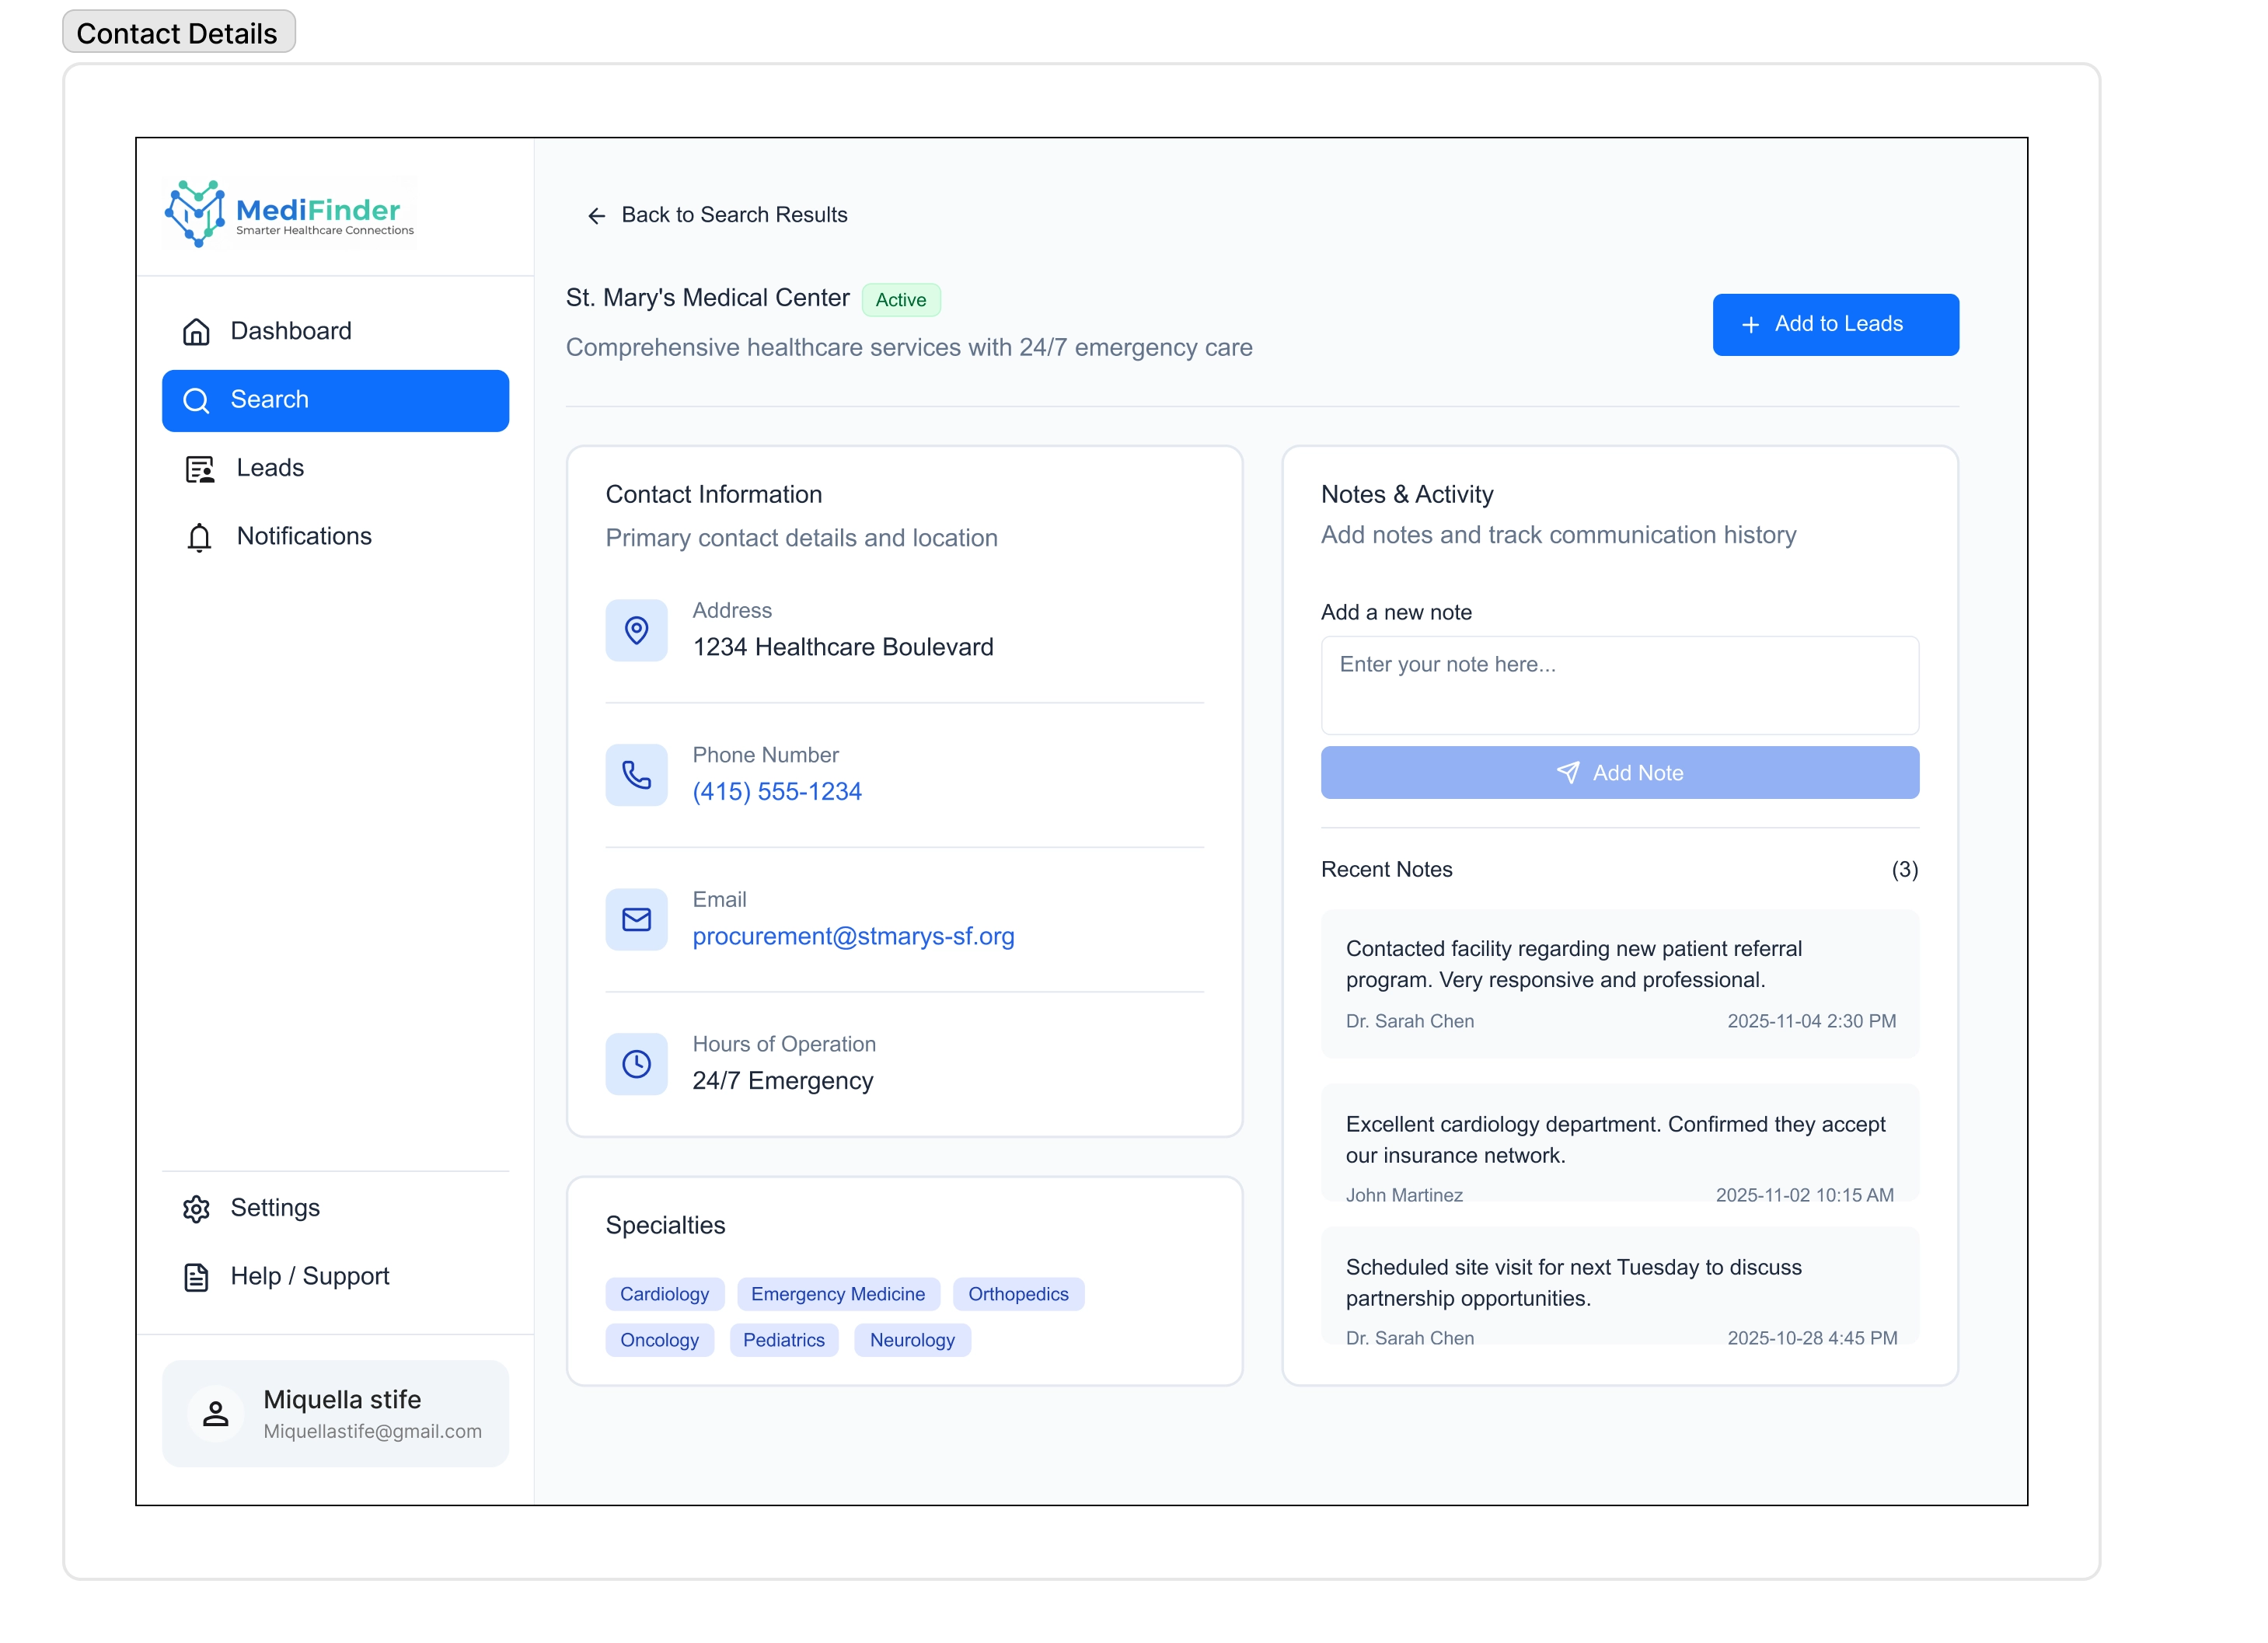Click the procurement@stmarys-sf.org email link
Viewport: 2268px width, 1643px height.
coord(853,936)
